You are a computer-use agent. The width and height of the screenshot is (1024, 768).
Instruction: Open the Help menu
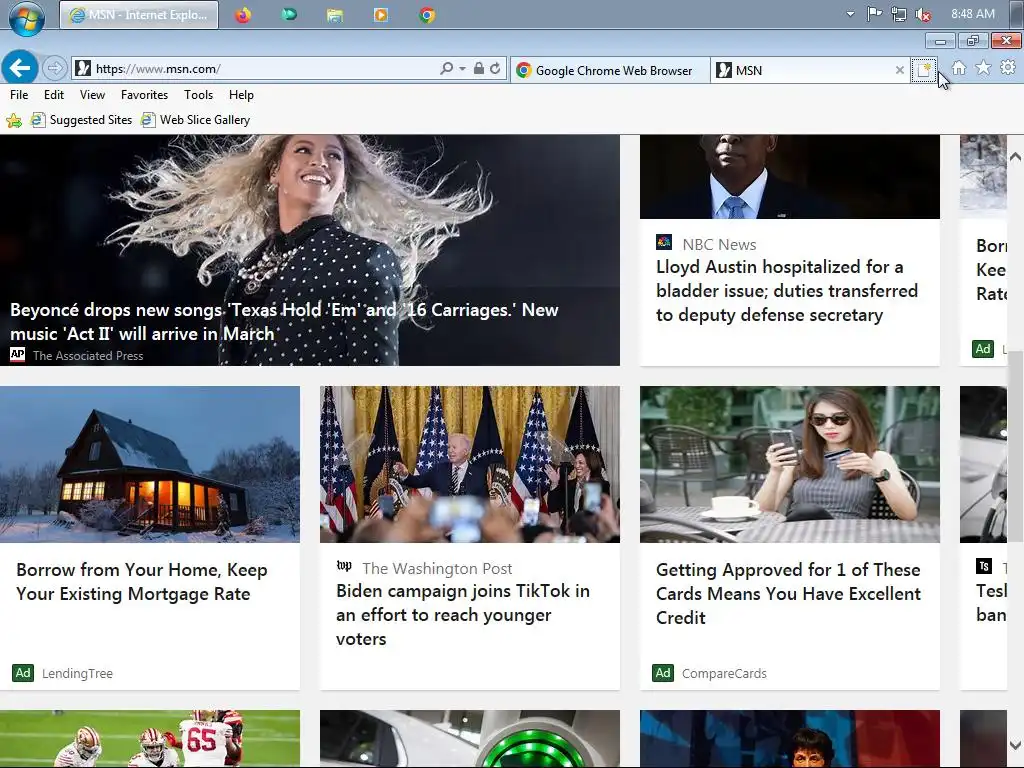tap(241, 95)
